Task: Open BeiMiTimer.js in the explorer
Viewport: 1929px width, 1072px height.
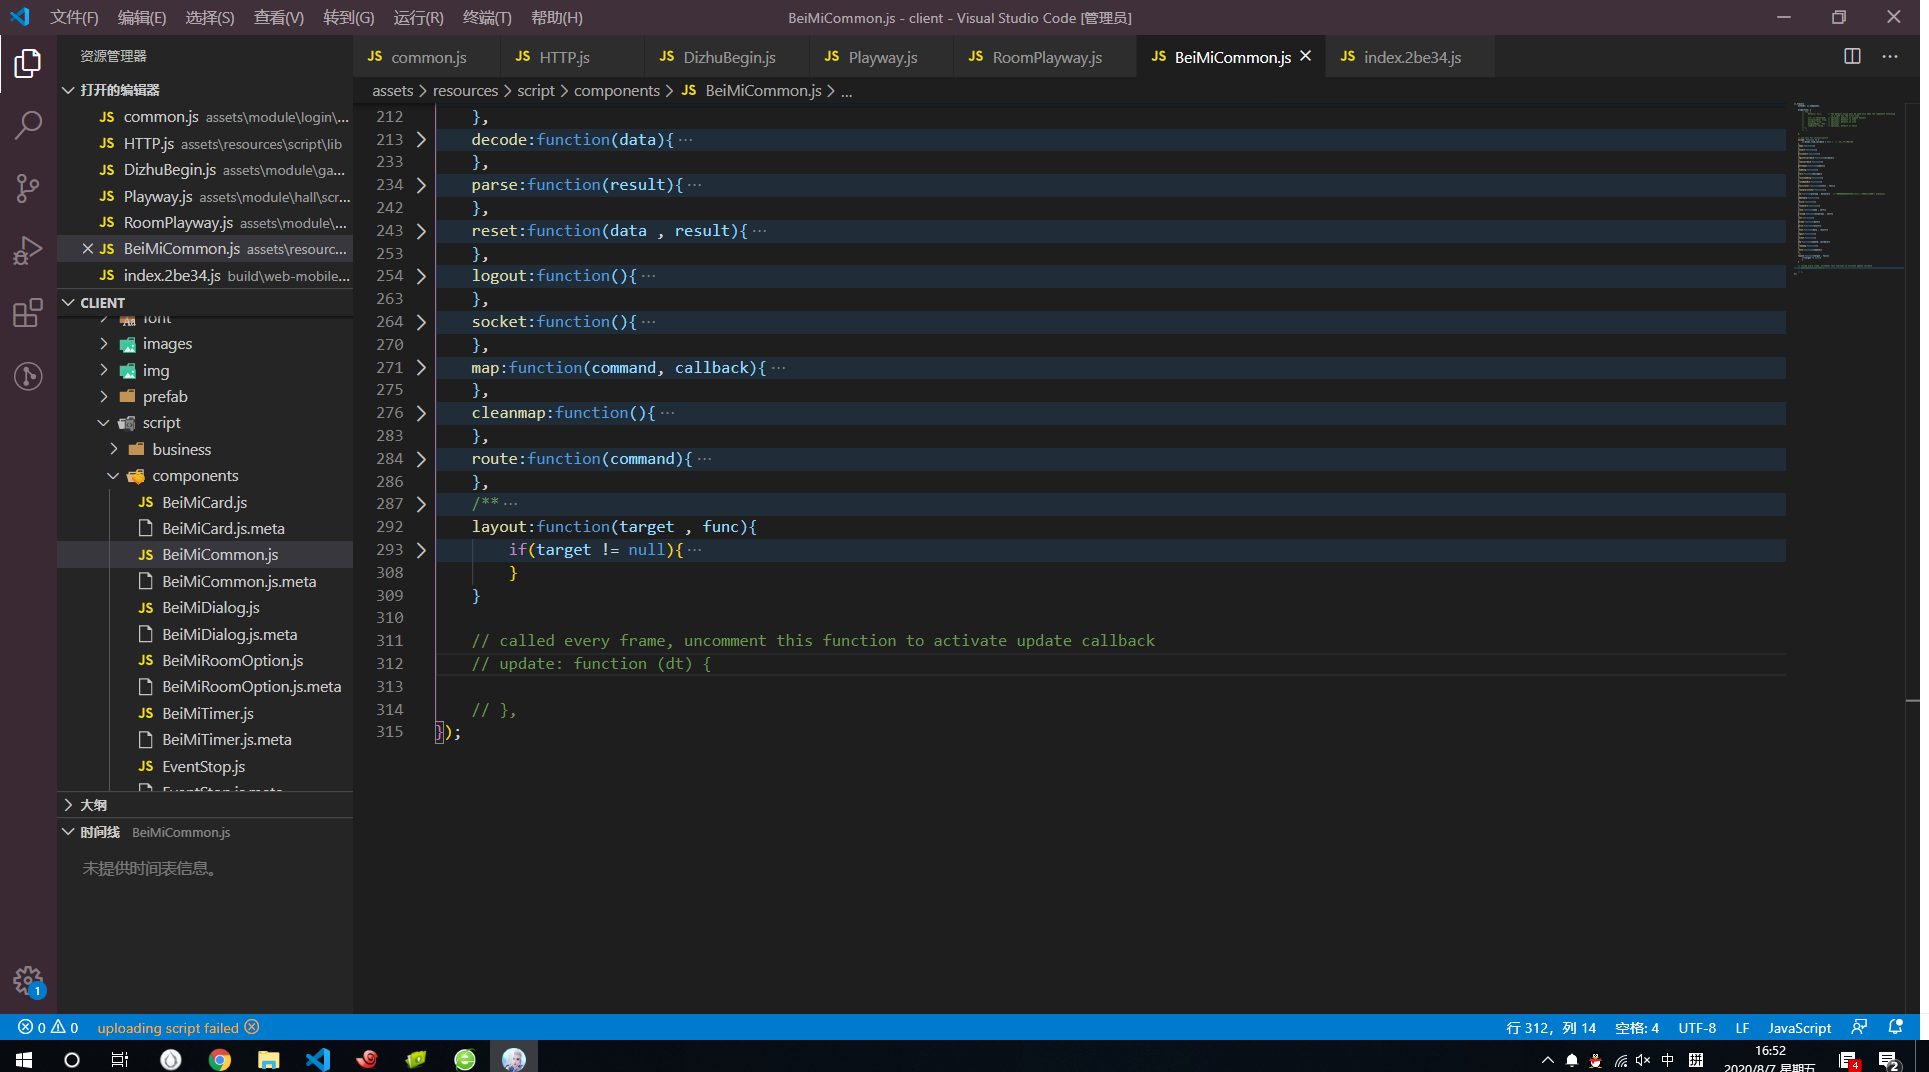Action: click(x=208, y=713)
